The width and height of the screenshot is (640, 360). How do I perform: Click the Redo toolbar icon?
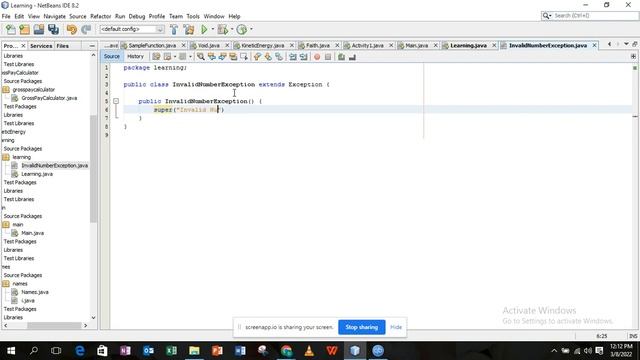(x=86, y=29)
